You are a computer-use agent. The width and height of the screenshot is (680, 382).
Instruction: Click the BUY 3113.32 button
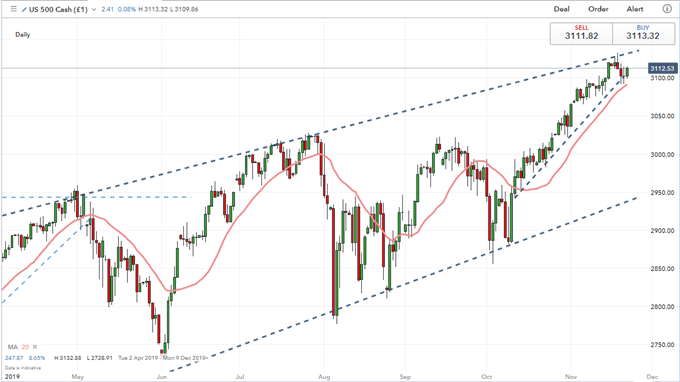pos(643,33)
